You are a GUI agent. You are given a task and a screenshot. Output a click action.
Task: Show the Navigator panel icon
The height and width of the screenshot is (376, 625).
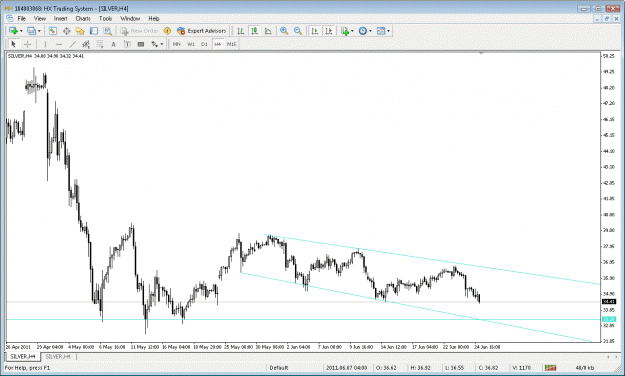tap(80, 31)
